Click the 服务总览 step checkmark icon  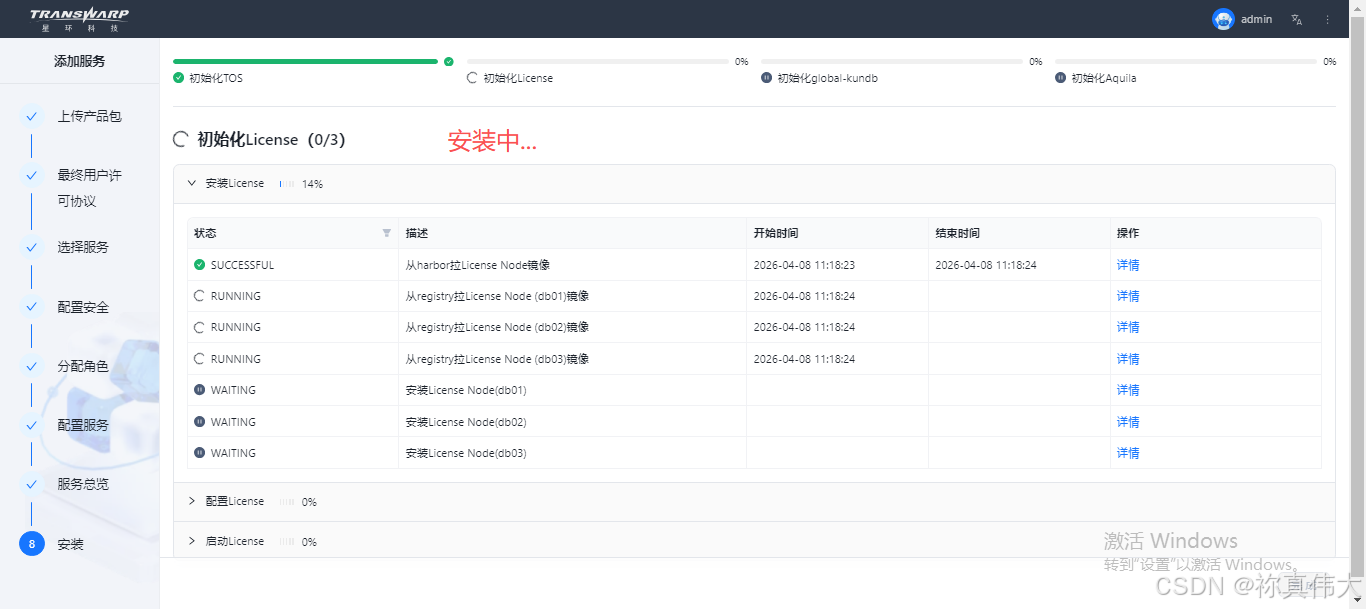(32, 484)
